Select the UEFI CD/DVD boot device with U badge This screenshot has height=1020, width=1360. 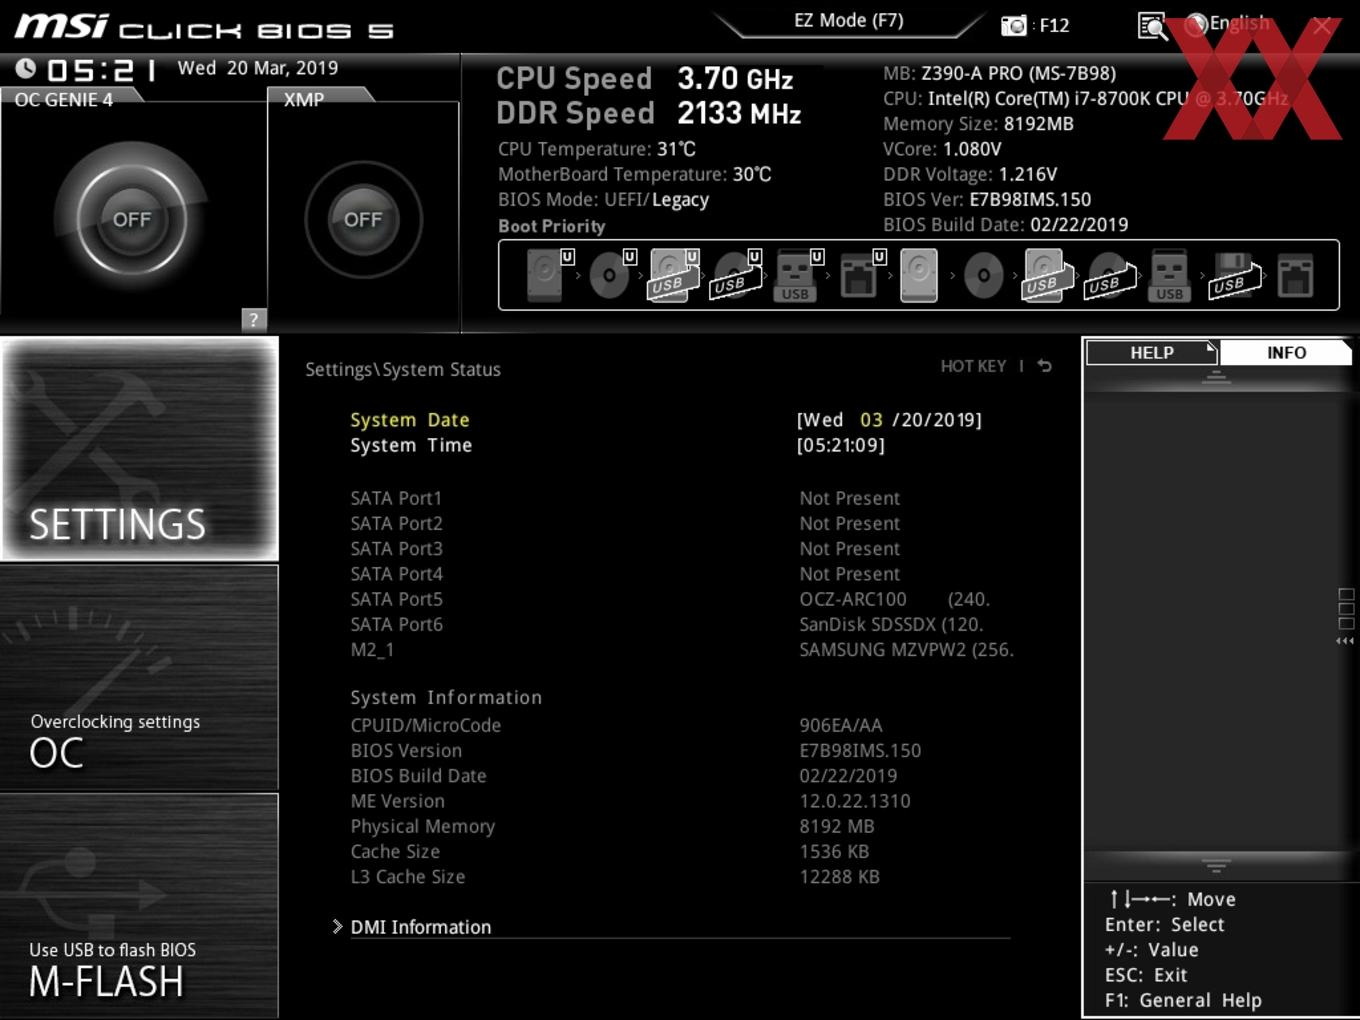point(612,274)
